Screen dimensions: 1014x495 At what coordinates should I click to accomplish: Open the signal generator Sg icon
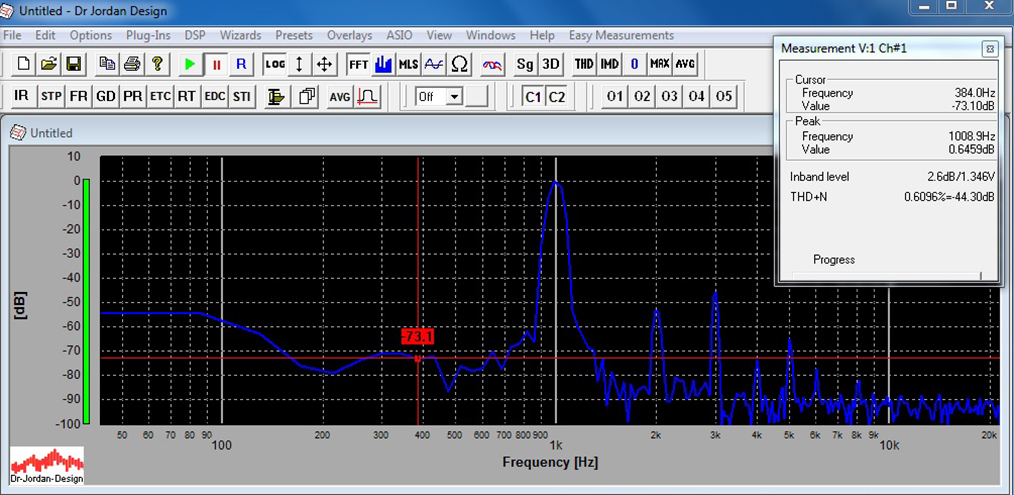coord(525,64)
